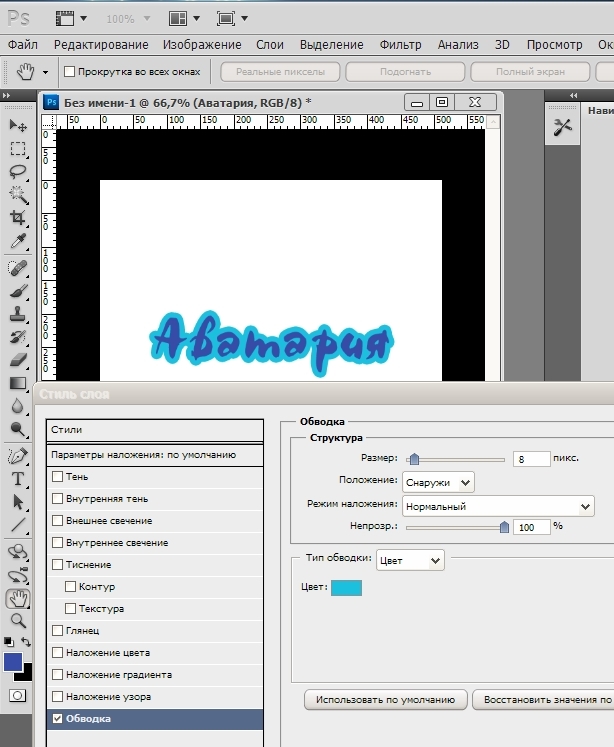Click the Использовать по умолчанию button

(386, 699)
